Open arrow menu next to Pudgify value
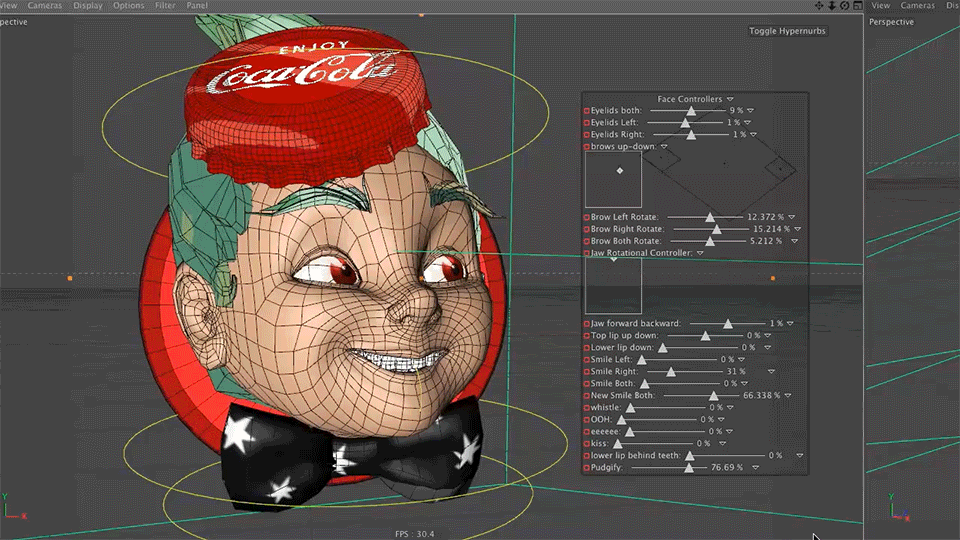The width and height of the screenshot is (960, 540). 756,468
